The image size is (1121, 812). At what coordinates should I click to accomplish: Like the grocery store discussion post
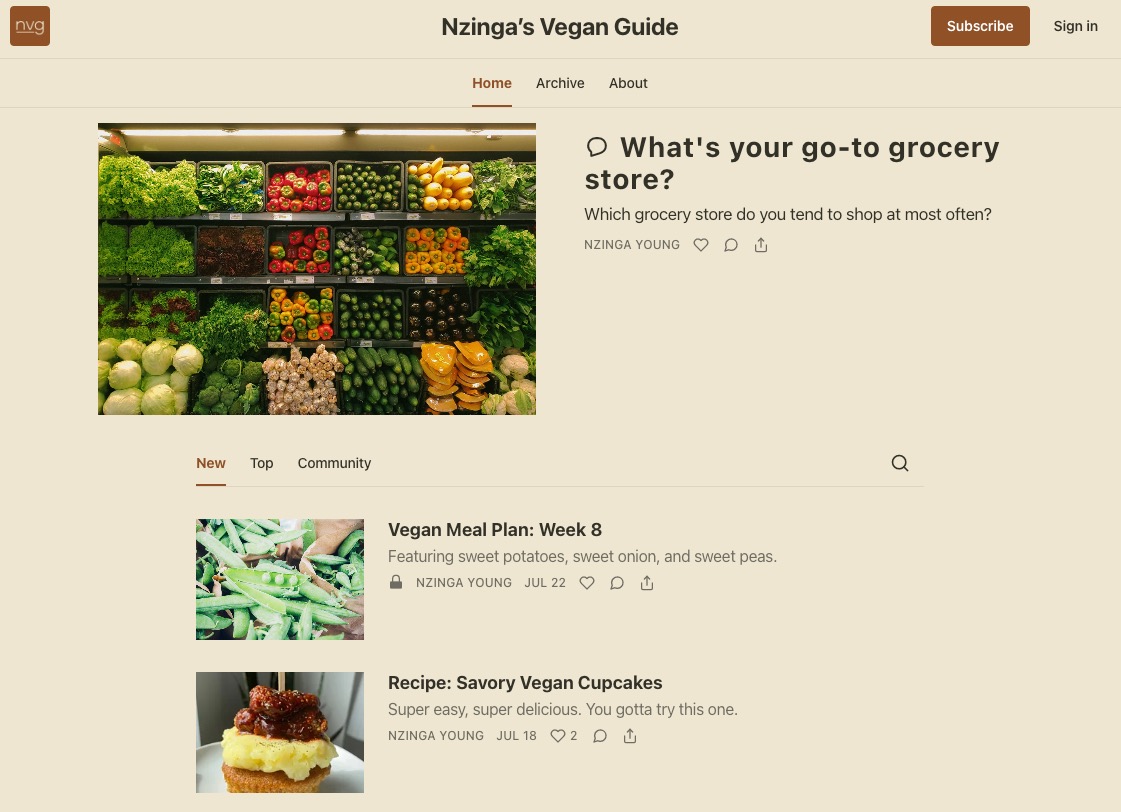tap(701, 245)
